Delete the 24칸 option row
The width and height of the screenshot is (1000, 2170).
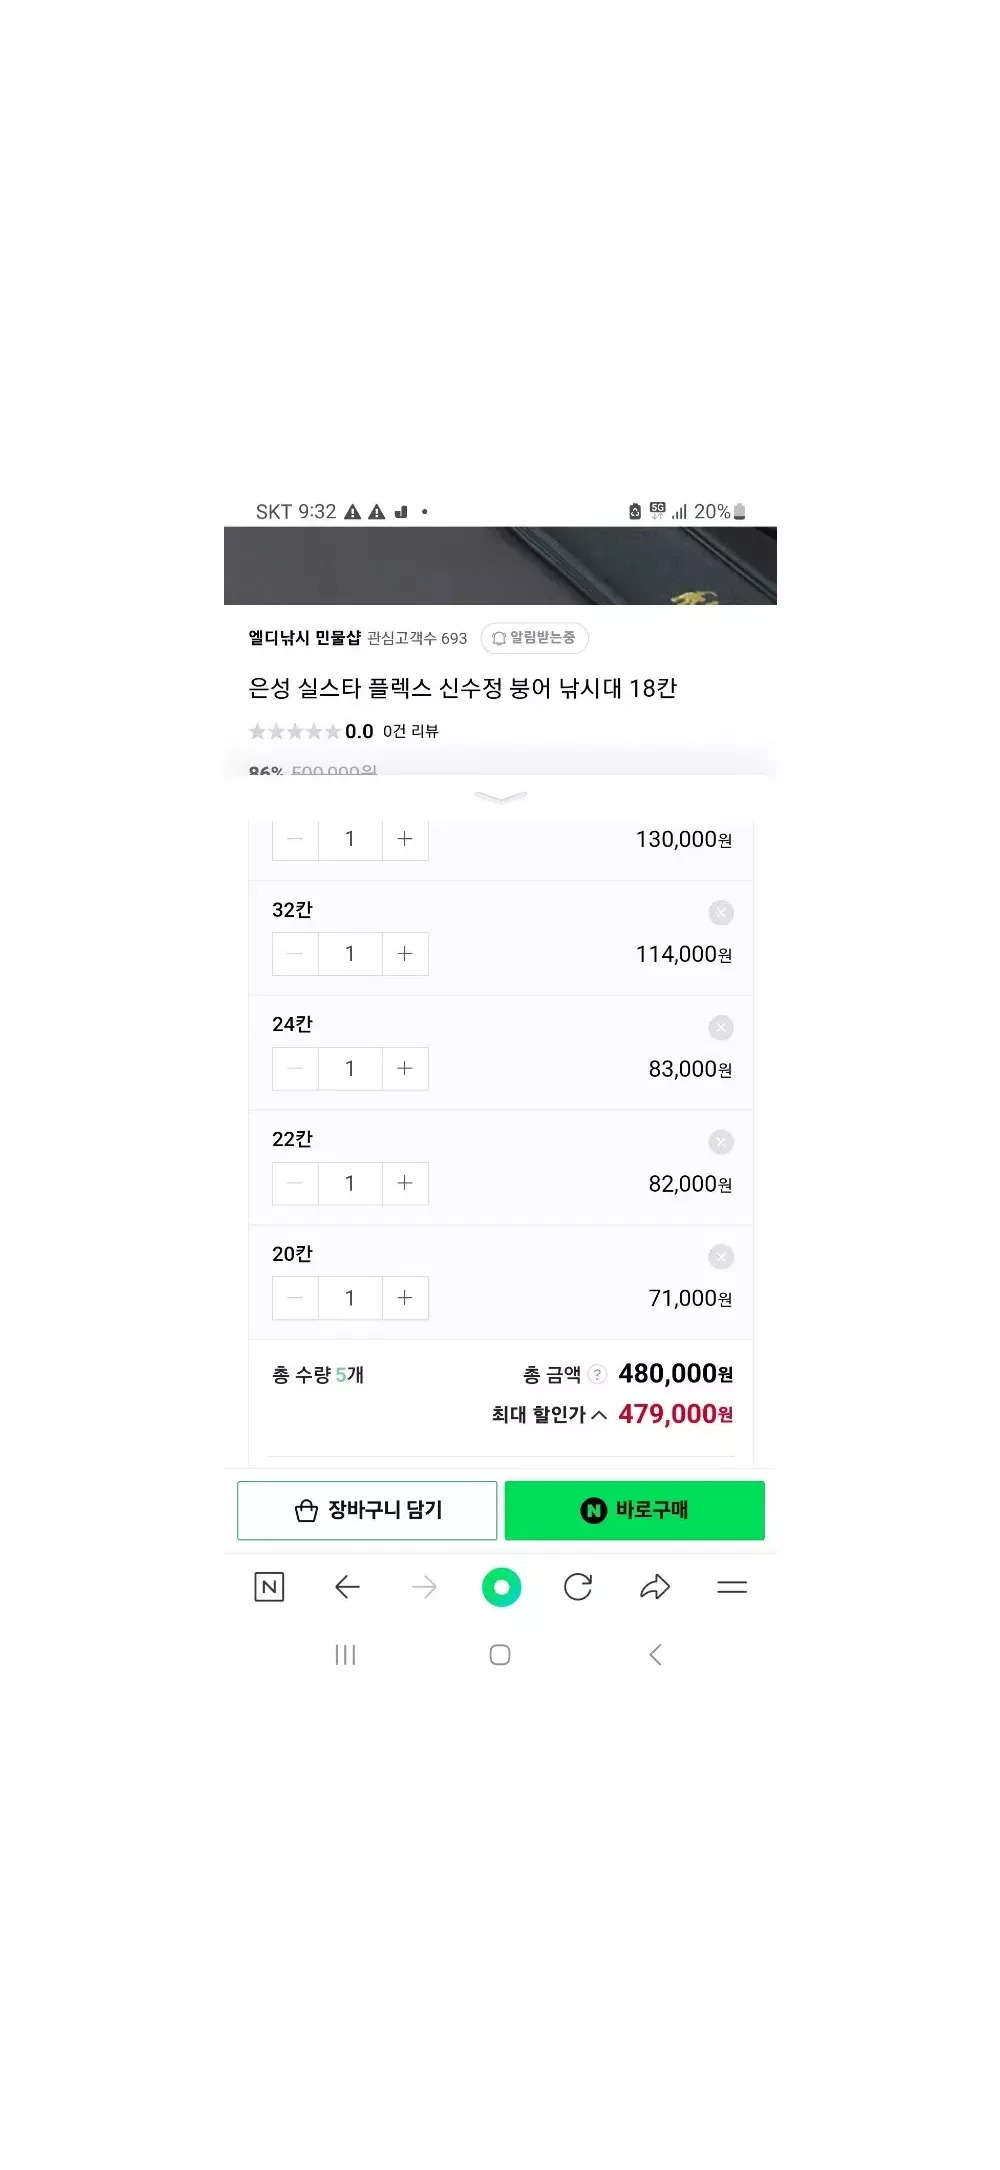click(x=721, y=1027)
